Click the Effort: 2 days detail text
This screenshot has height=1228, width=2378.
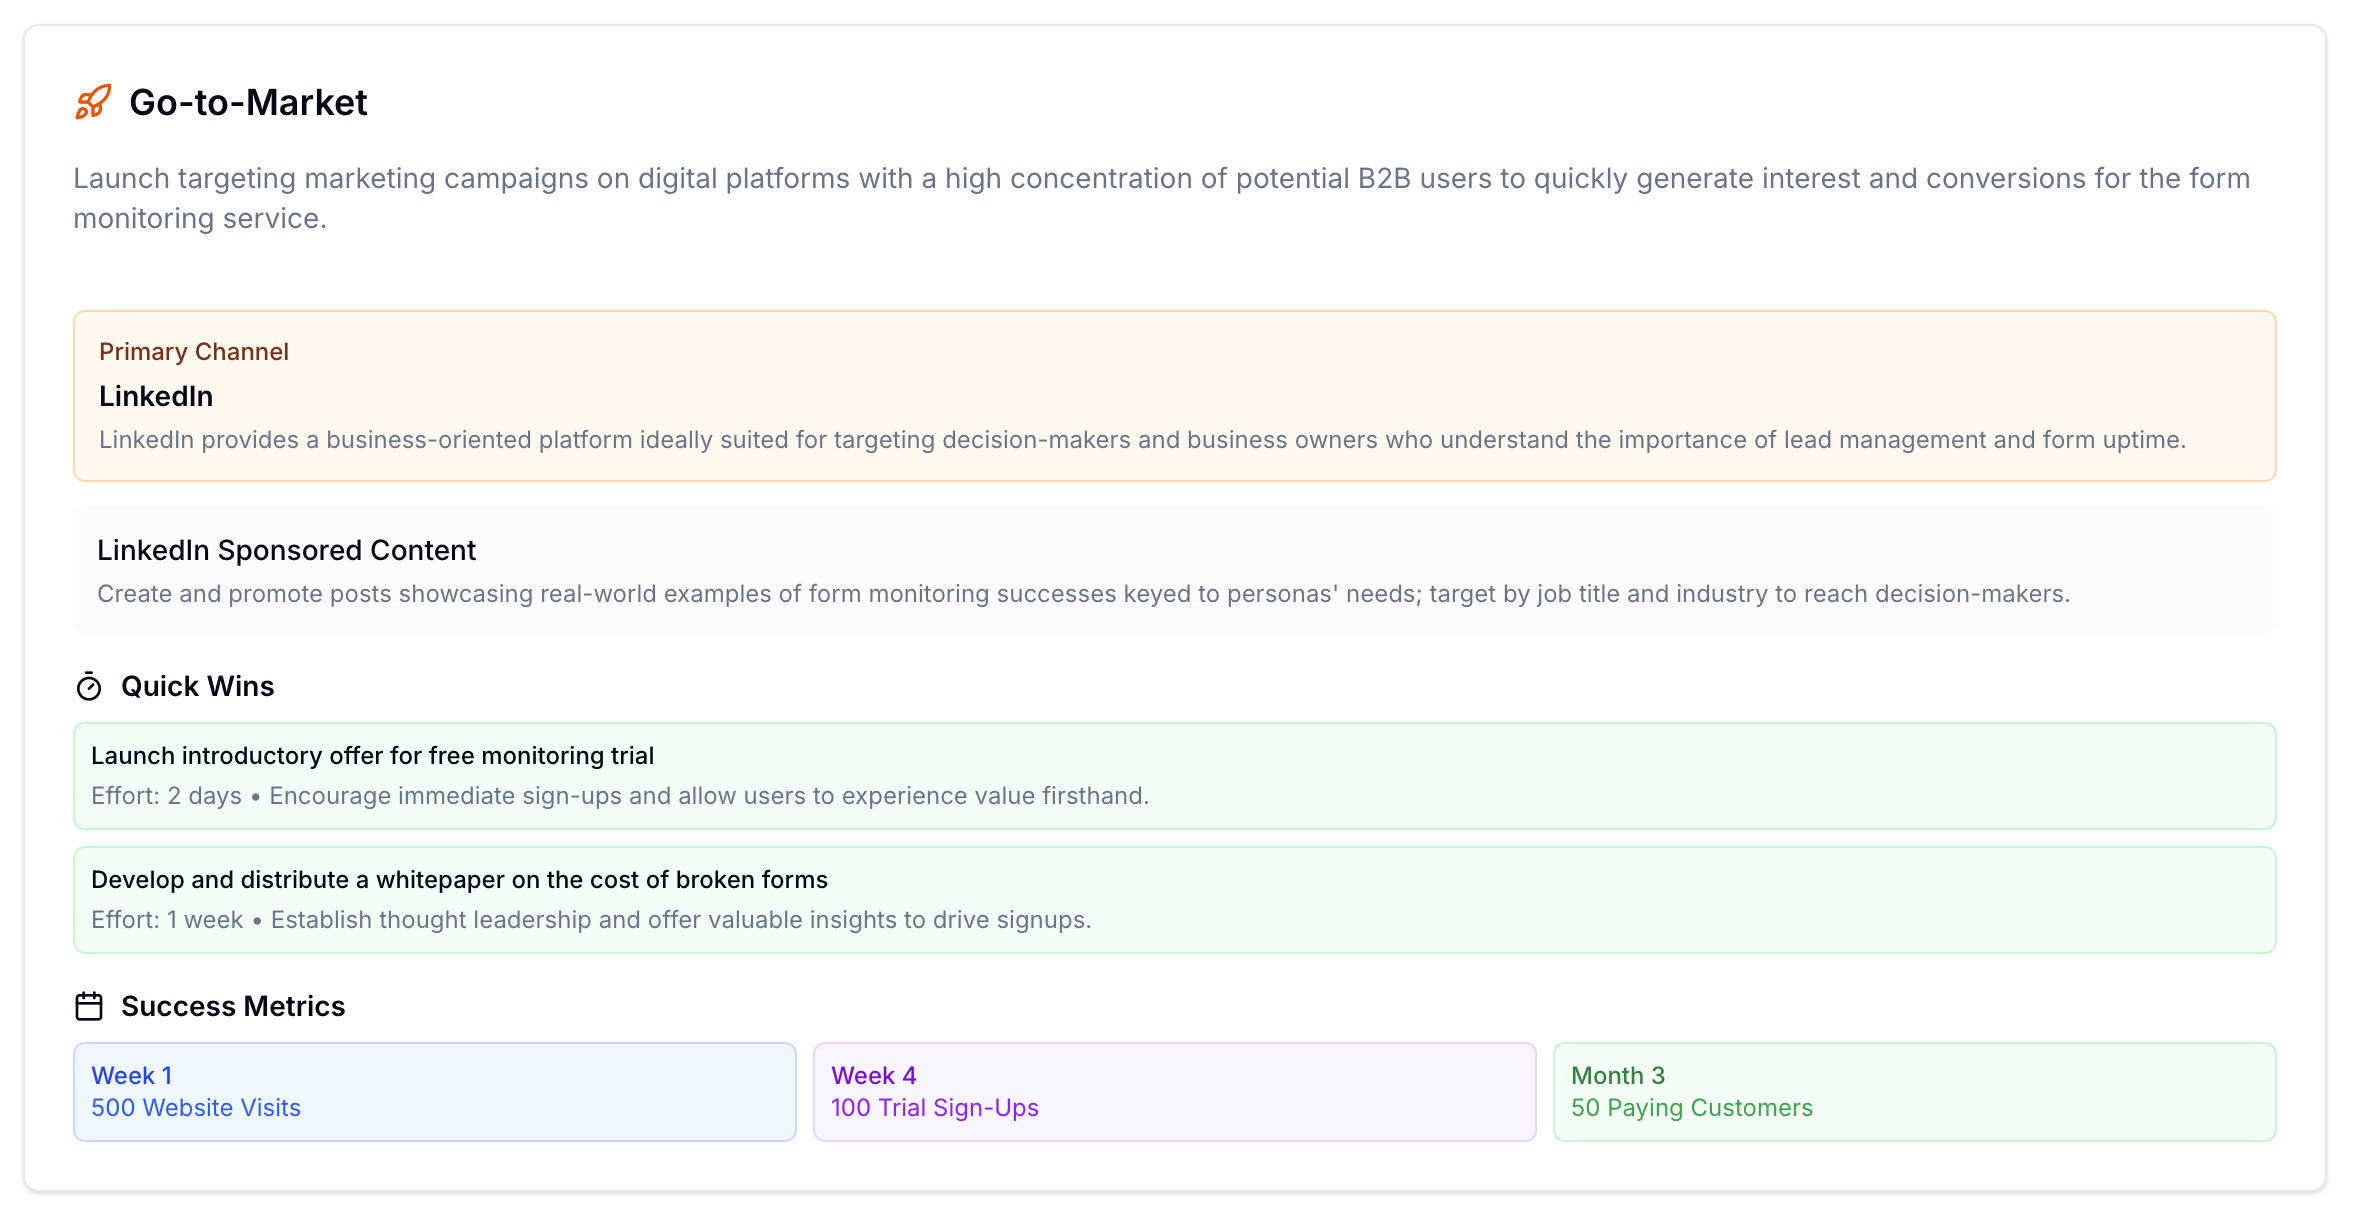[164, 795]
